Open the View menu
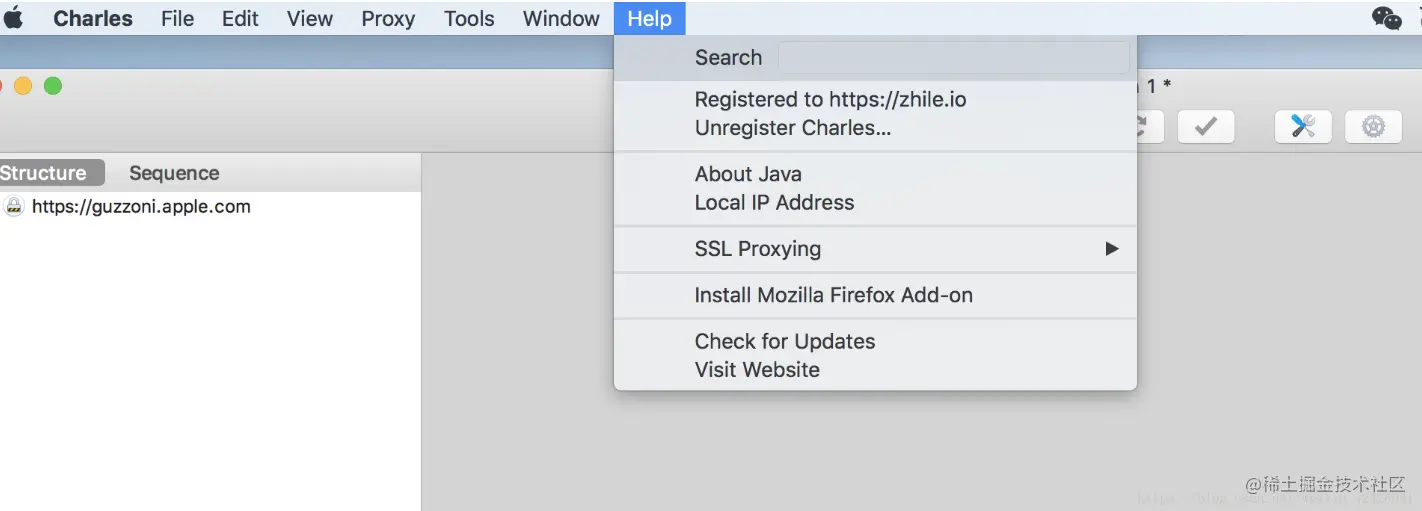This screenshot has height=511, width=1422. click(310, 18)
